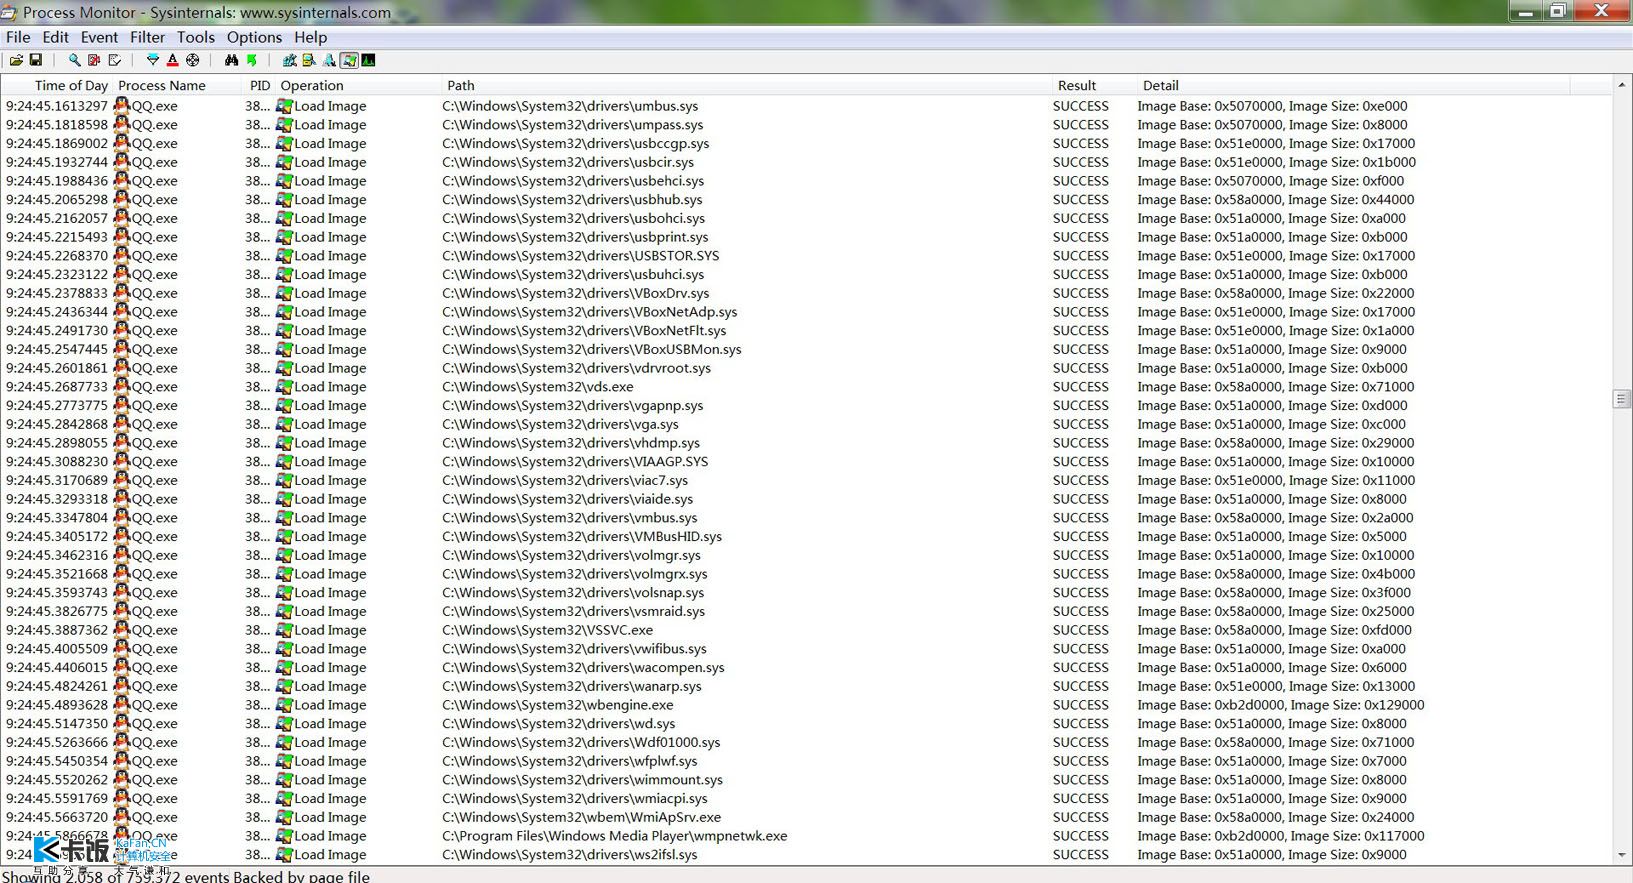Image resolution: width=1633 pixels, height=883 pixels.
Task: Click the QQ penguin icon in the VSSVC.exe row
Action: [x=122, y=630]
